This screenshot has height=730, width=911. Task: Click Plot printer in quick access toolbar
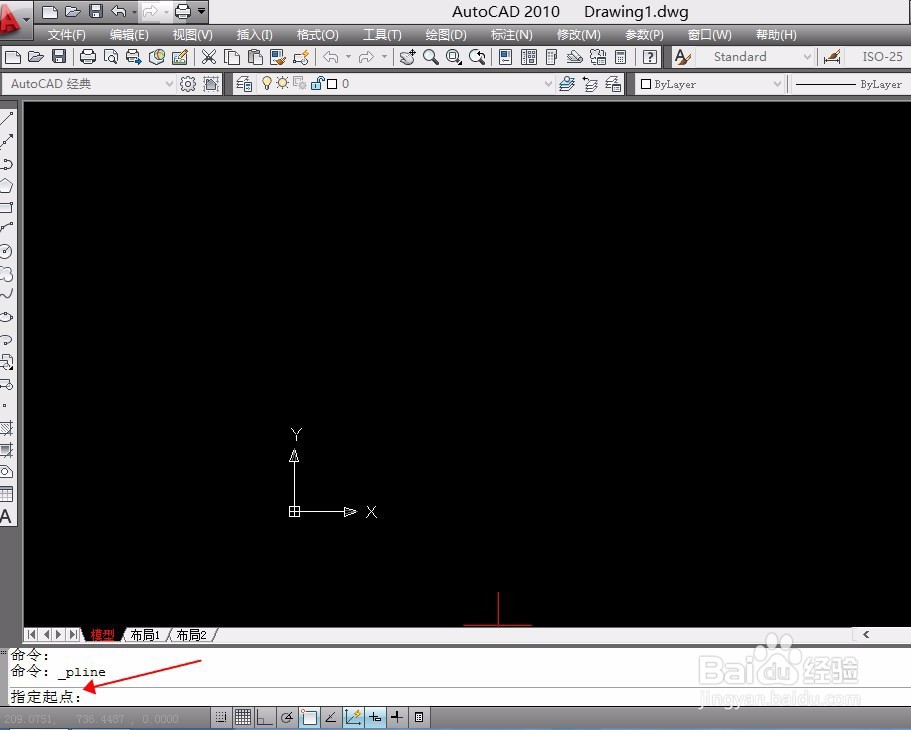[x=182, y=11]
